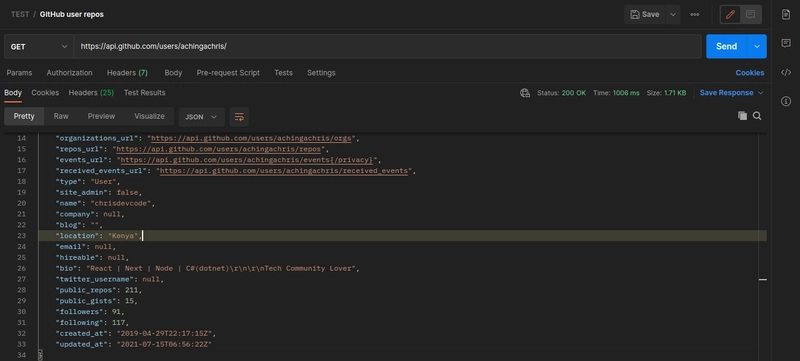Open the JSON format dropdown
This screenshot has height=361, width=800.
(x=201, y=117)
